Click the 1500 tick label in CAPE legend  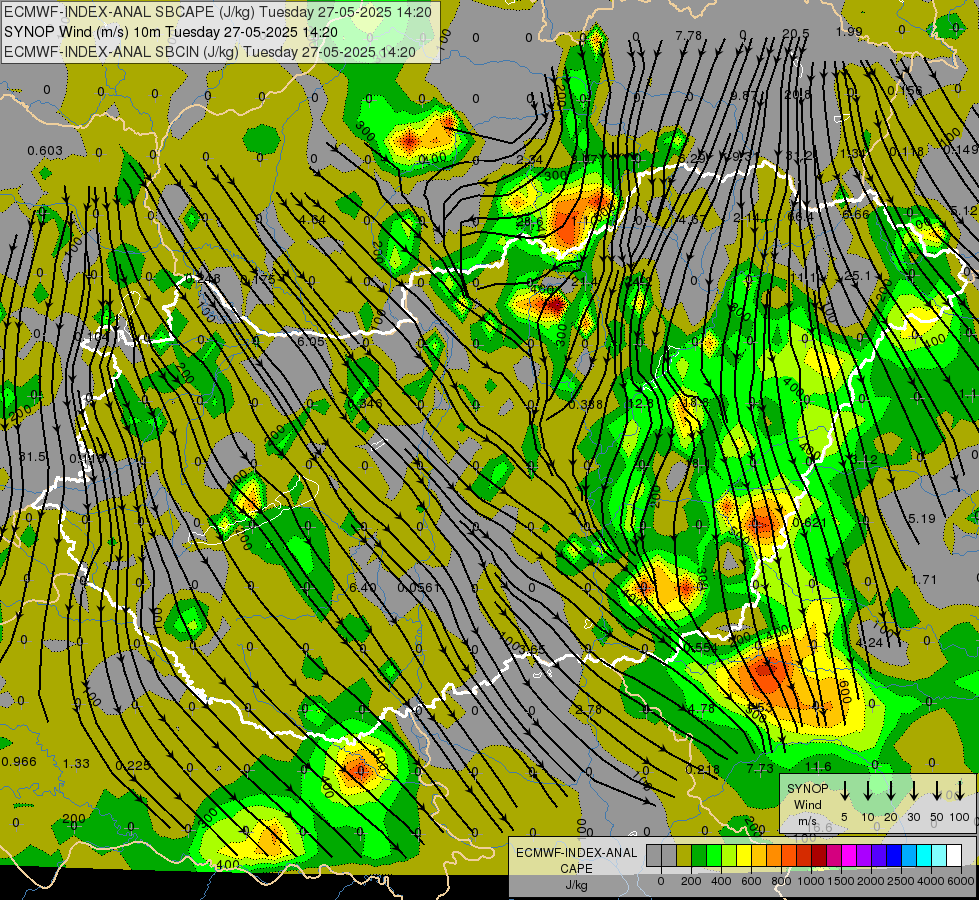pyautogui.click(x=841, y=881)
